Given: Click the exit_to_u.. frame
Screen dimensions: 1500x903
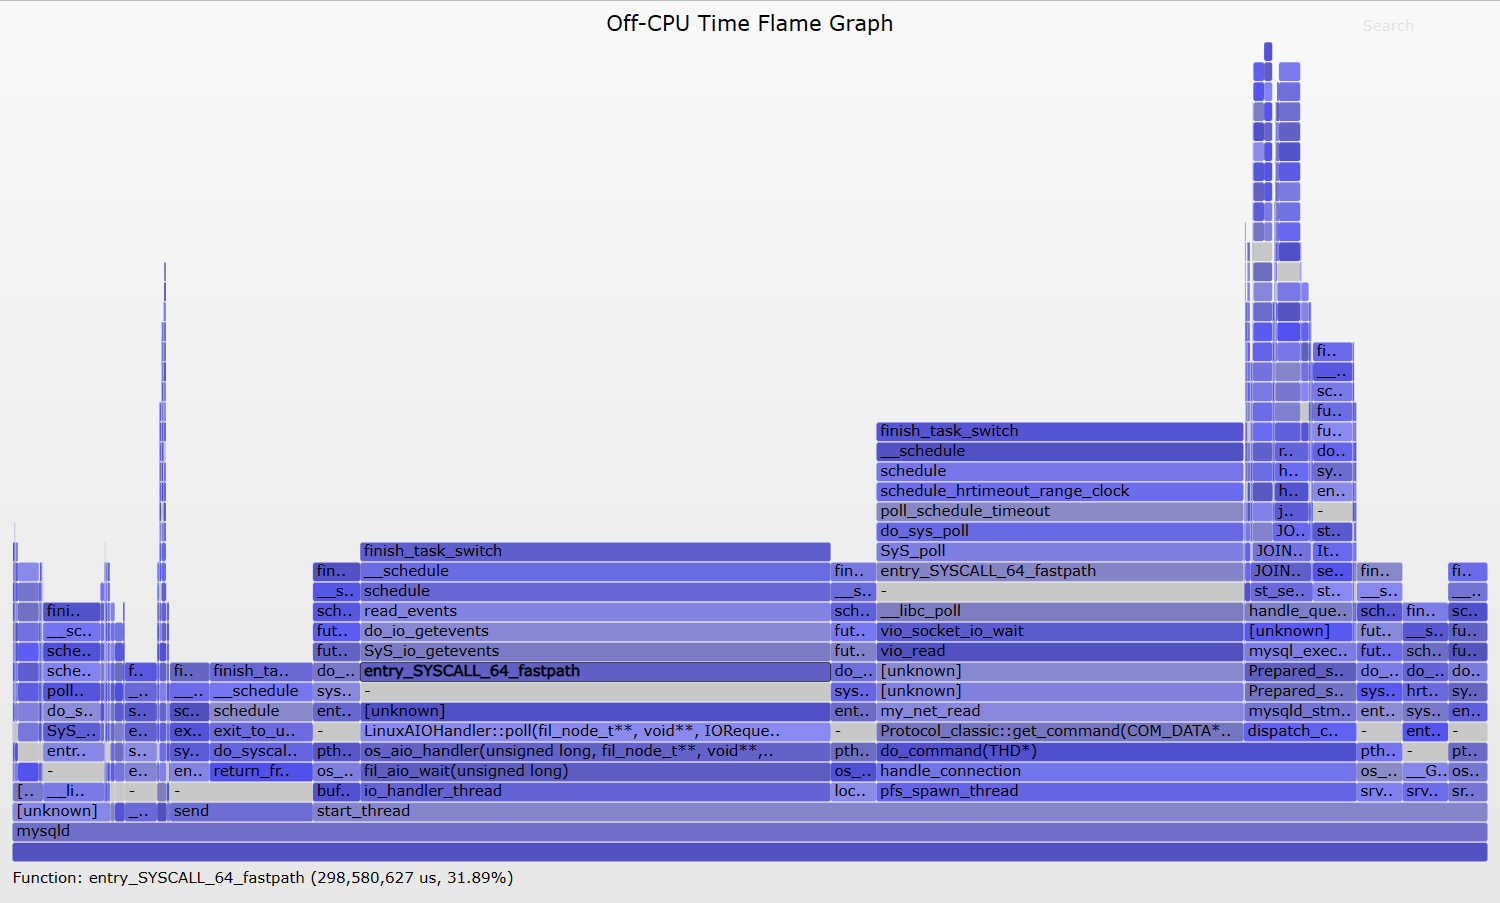Looking at the screenshot, I should [261, 731].
